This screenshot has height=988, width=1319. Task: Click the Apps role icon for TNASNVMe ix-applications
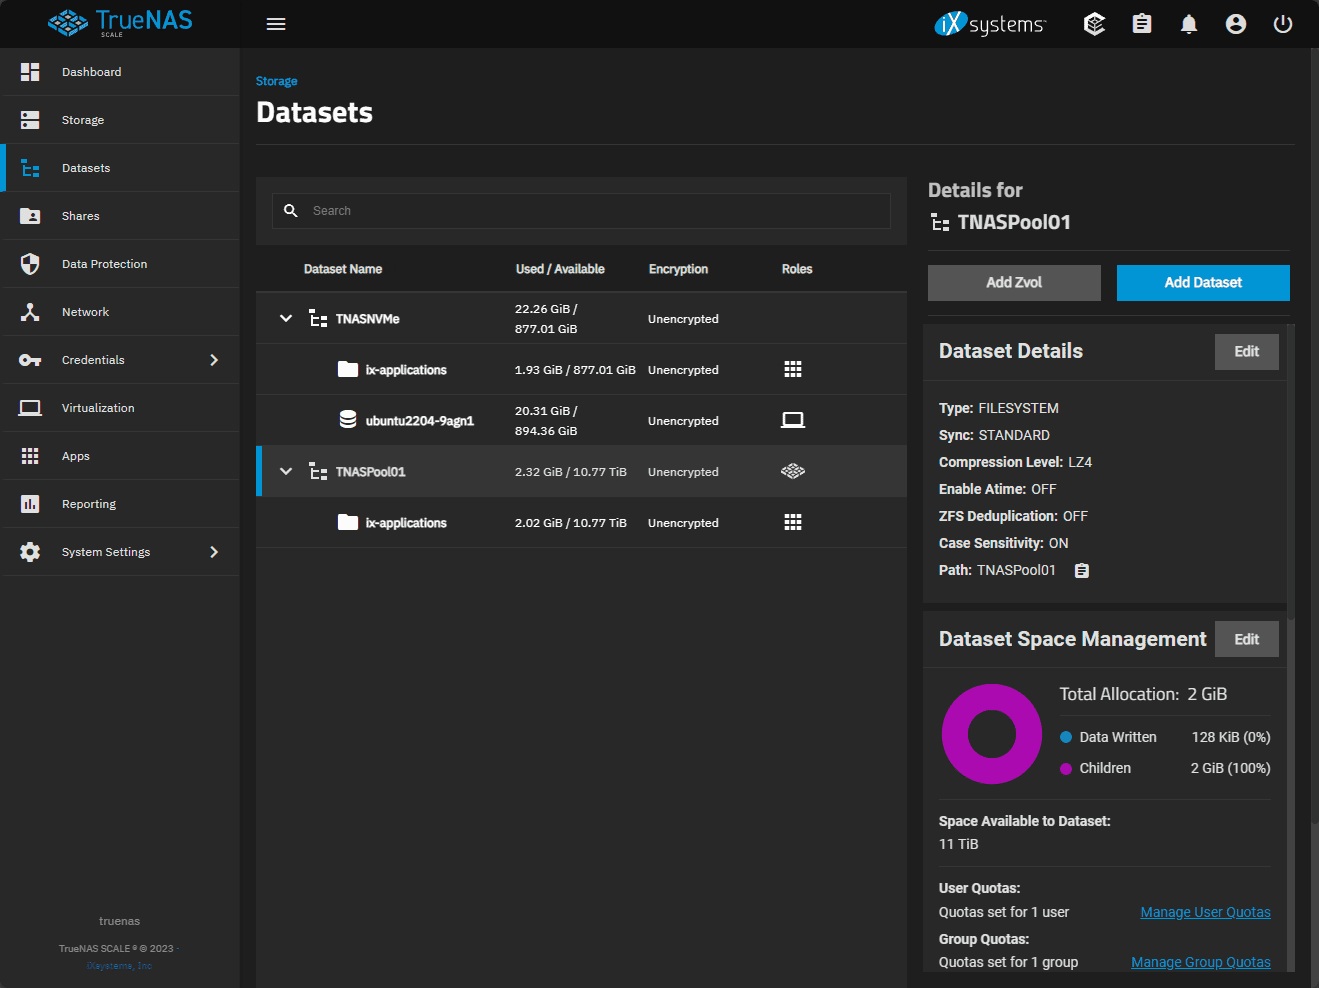793,370
